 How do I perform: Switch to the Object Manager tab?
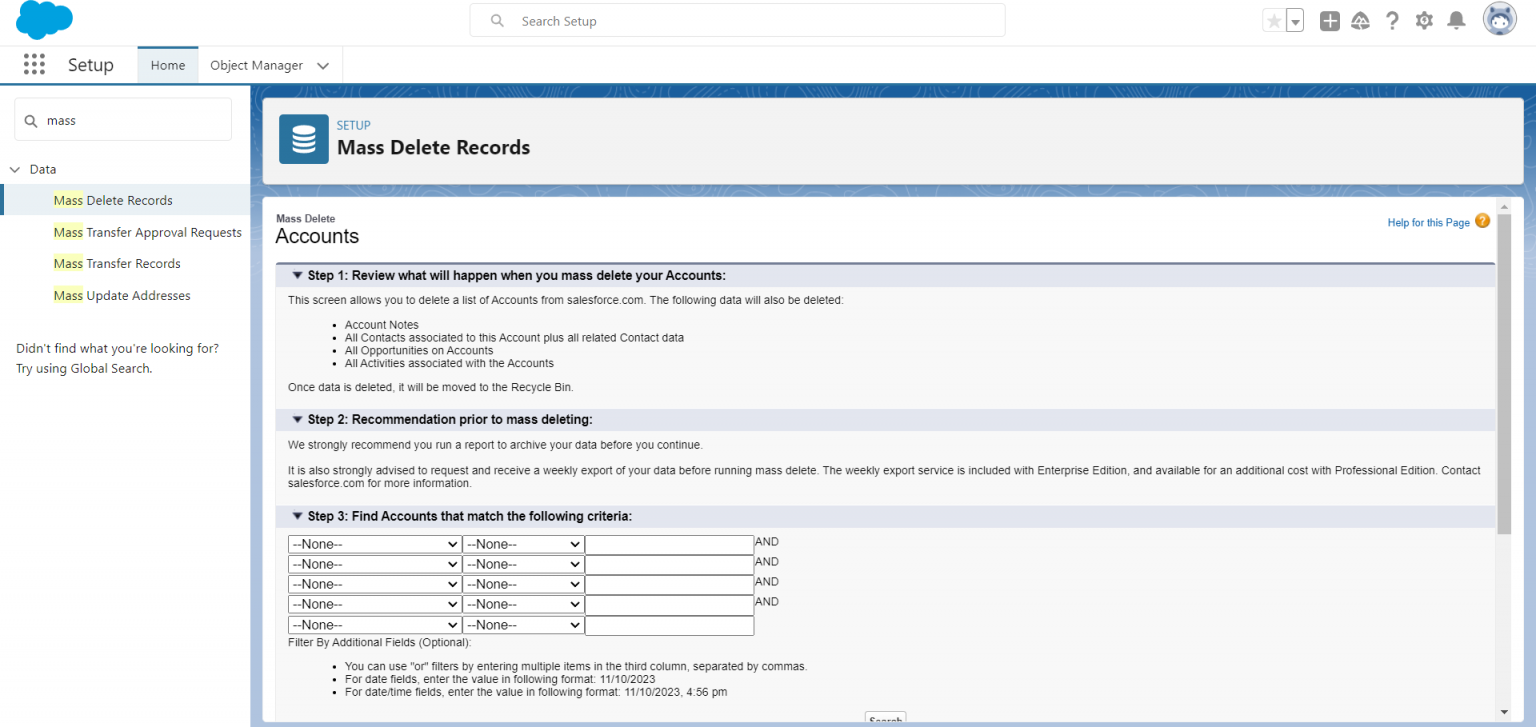[255, 64]
